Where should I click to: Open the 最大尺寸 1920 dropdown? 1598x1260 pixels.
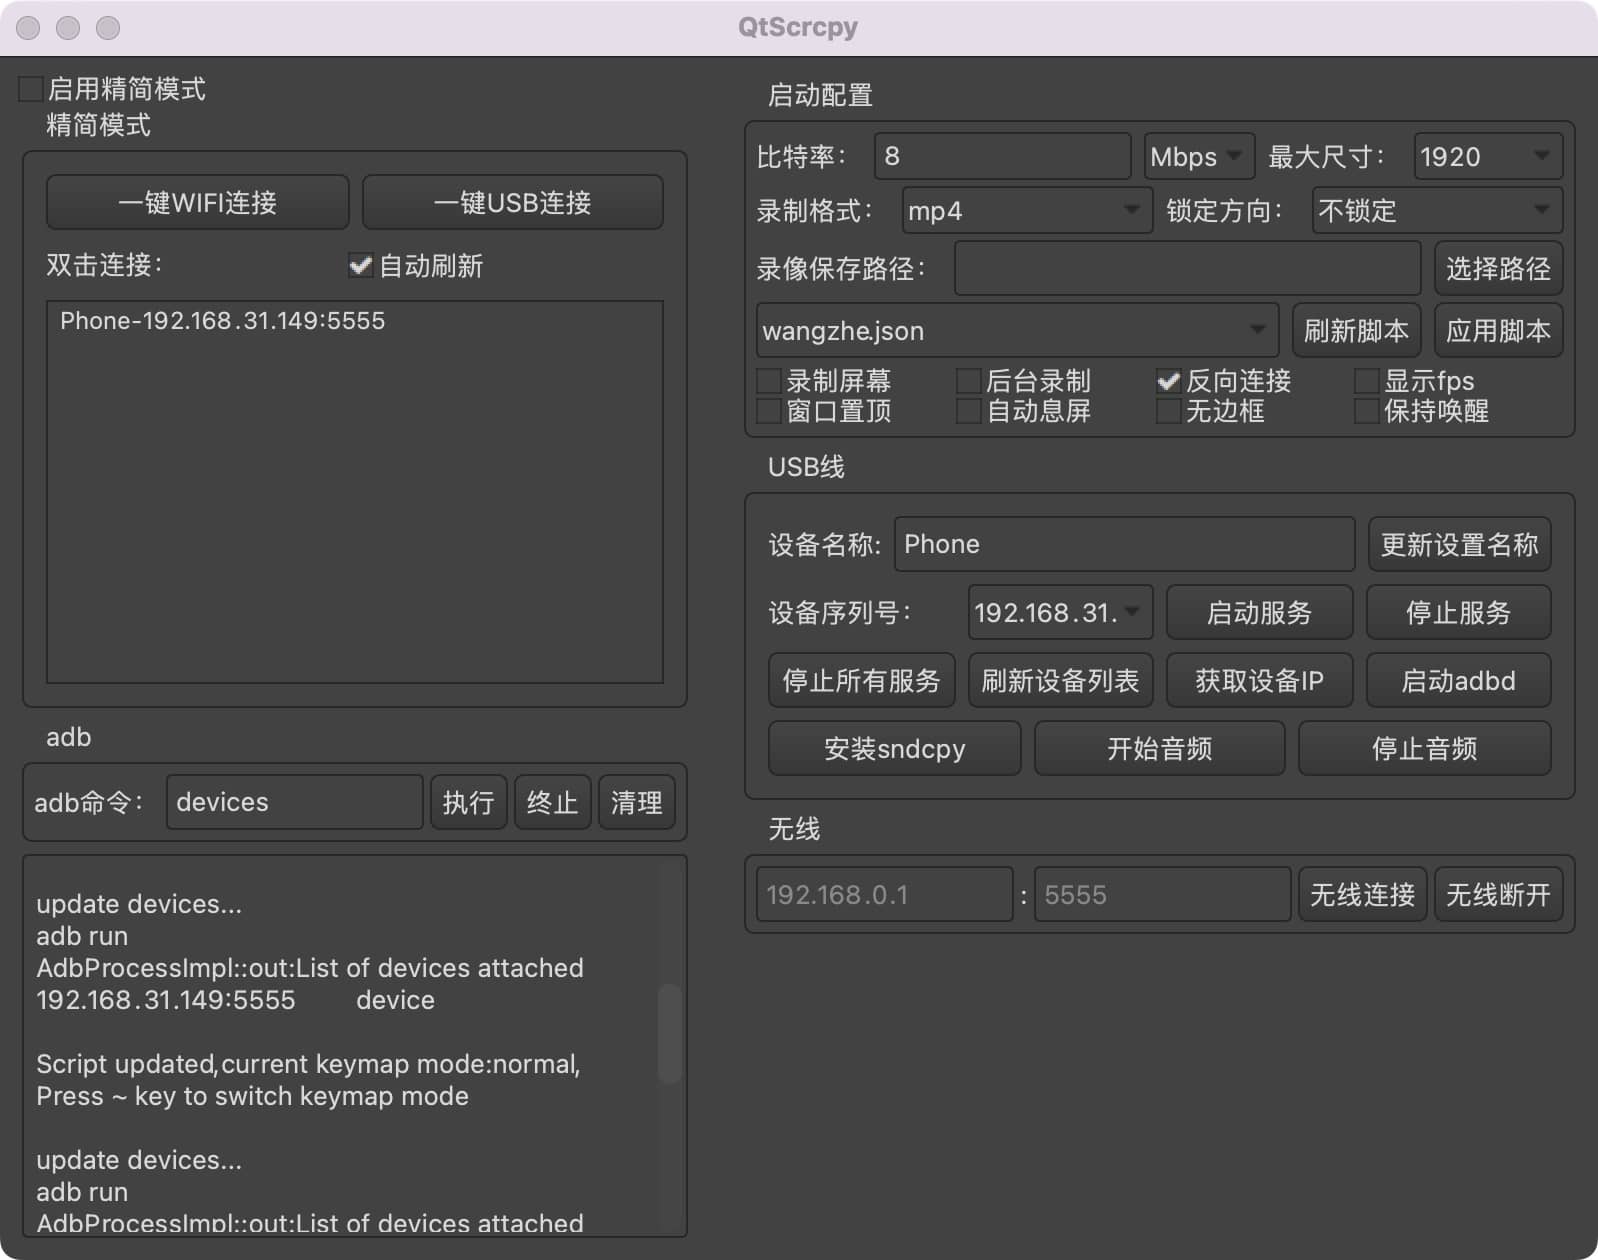(x=1488, y=156)
